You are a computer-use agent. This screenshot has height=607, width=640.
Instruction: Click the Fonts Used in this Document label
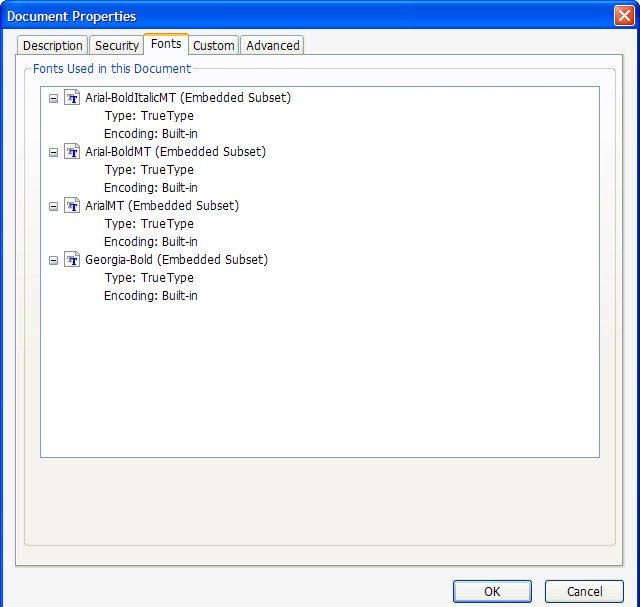coord(112,69)
